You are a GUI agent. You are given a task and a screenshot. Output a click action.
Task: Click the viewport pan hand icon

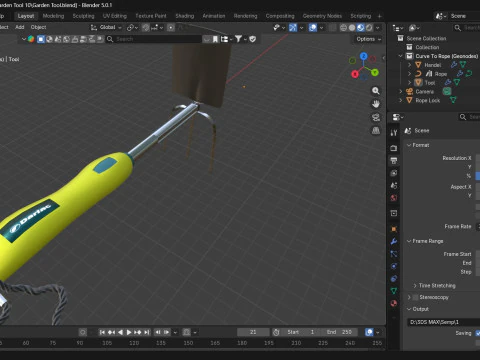[x=376, y=104]
